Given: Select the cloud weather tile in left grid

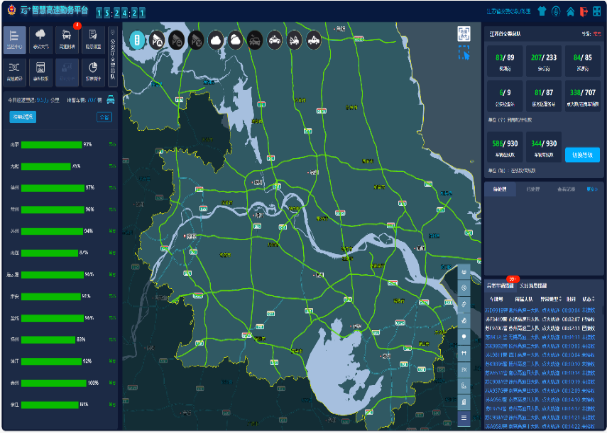Looking at the screenshot, I should tap(41, 42).
